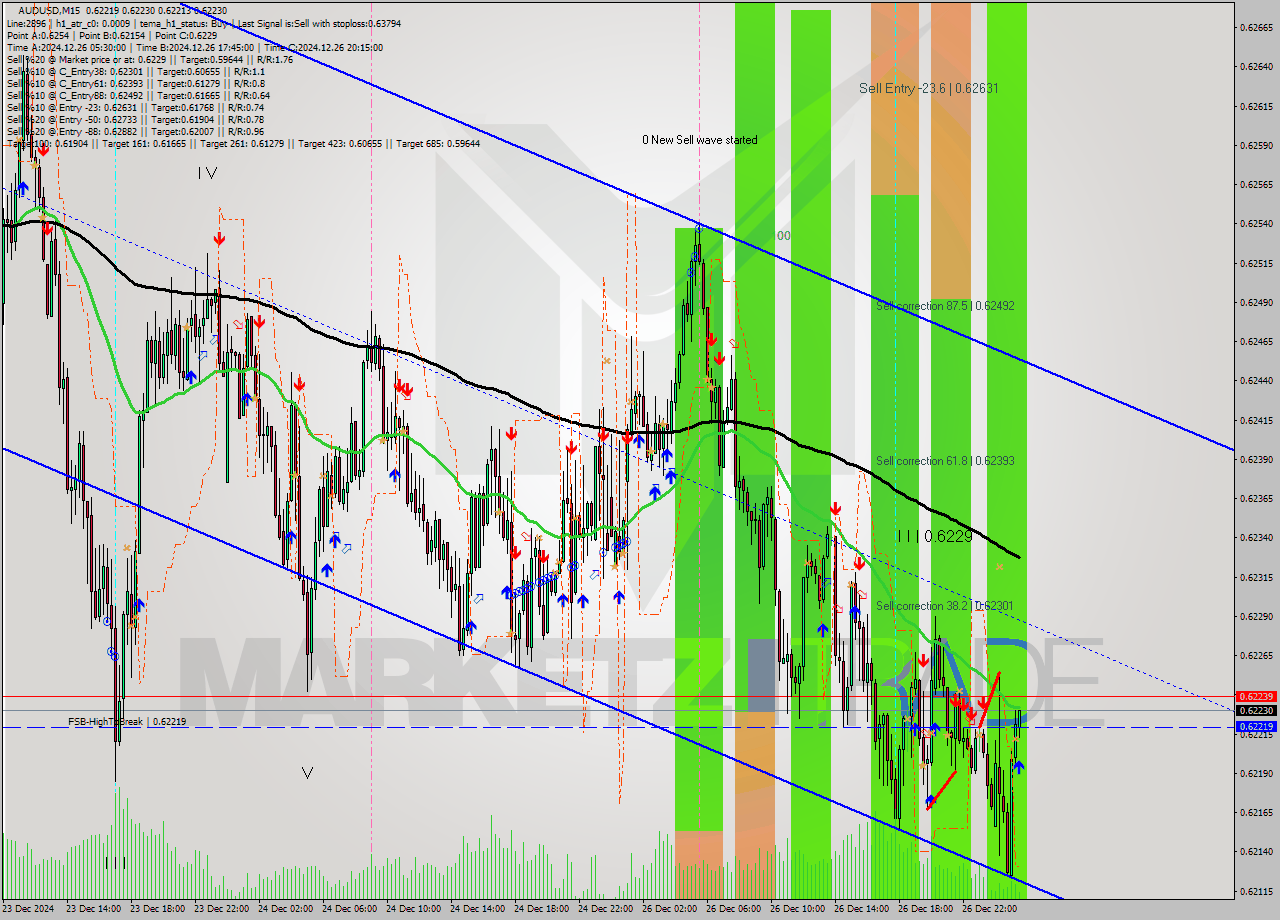Viewport: 1280px width, 920px height.
Task: Click the 'I I I 0.6229' wave label
Action: [934, 536]
